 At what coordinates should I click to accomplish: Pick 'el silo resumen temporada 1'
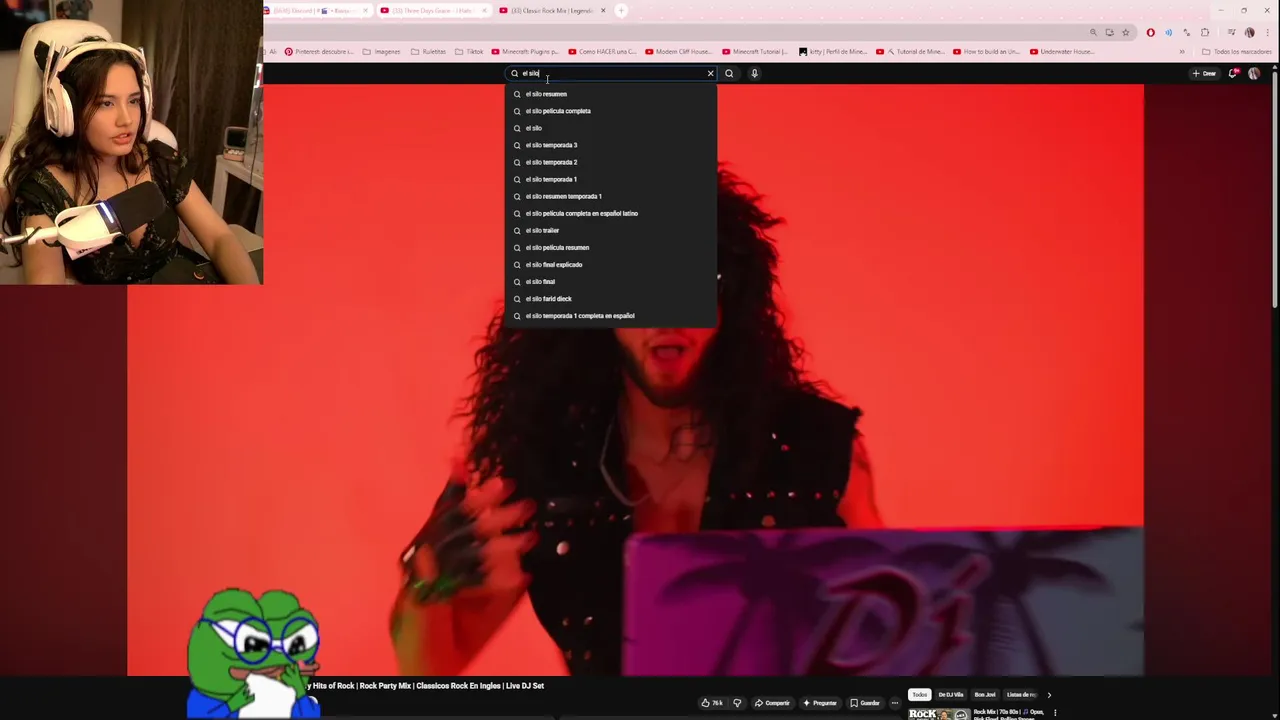(x=611, y=196)
